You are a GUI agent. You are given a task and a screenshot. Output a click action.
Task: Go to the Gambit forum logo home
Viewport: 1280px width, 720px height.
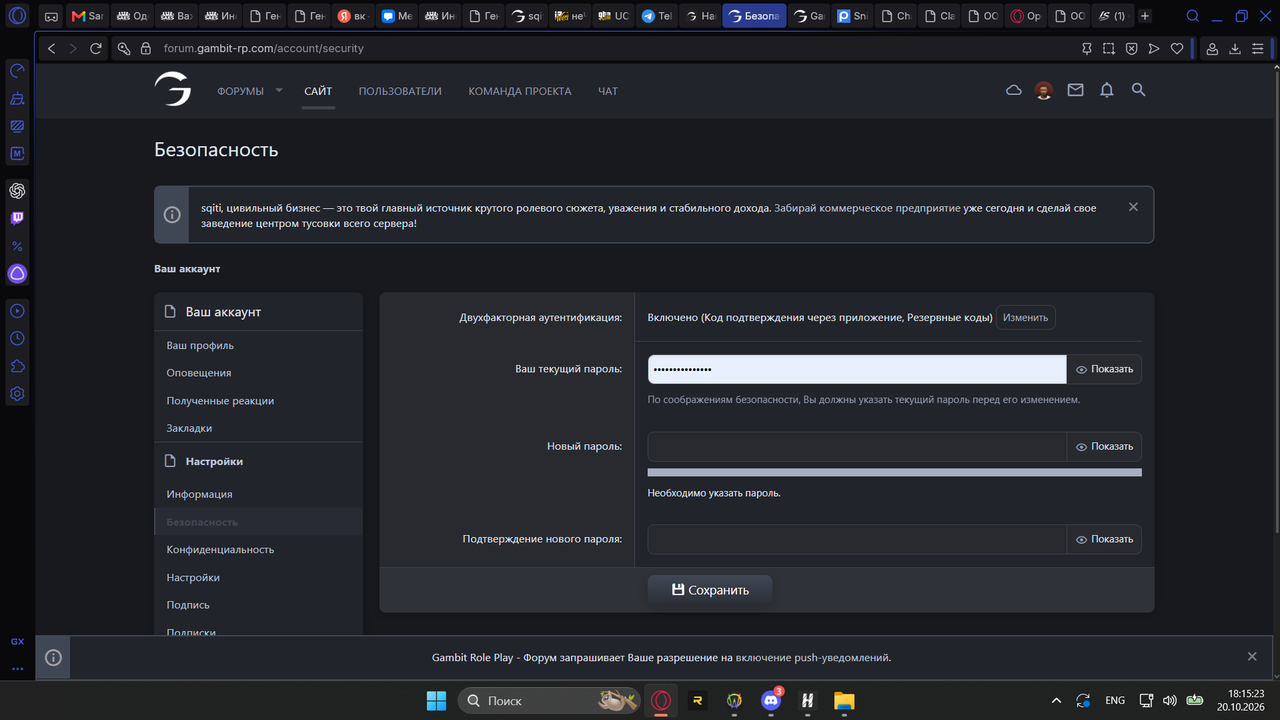point(172,90)
